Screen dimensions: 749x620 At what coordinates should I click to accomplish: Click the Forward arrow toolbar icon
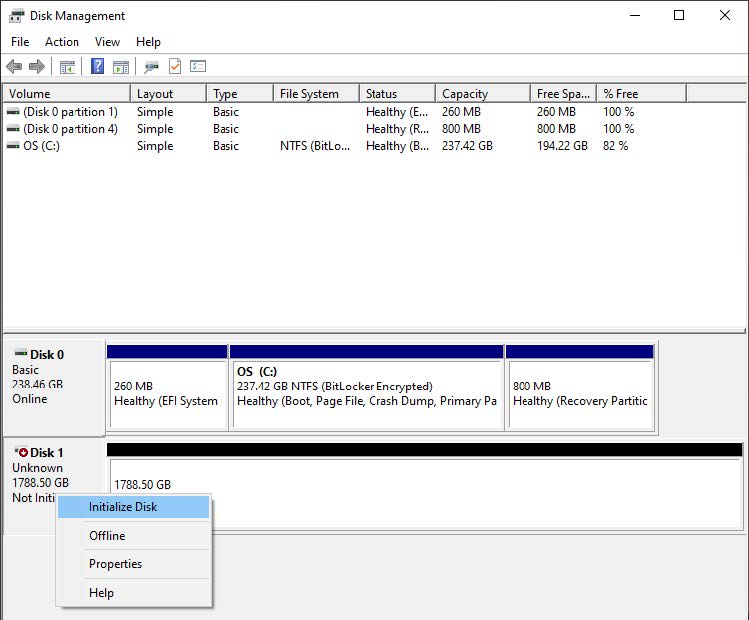click(x=37, y=67)
